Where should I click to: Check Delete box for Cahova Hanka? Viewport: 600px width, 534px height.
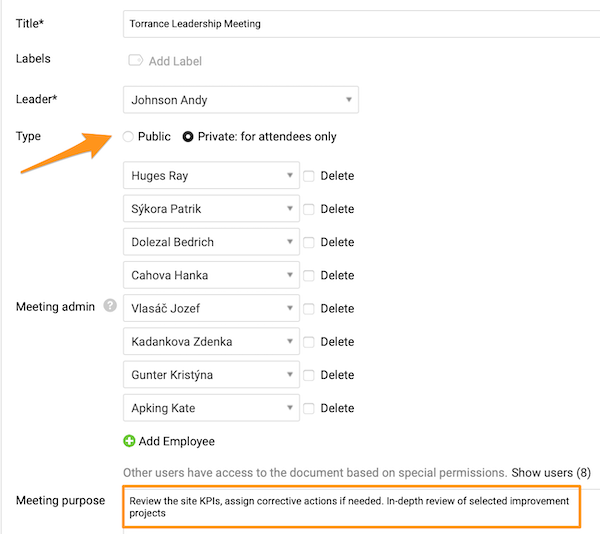(309, 275)
